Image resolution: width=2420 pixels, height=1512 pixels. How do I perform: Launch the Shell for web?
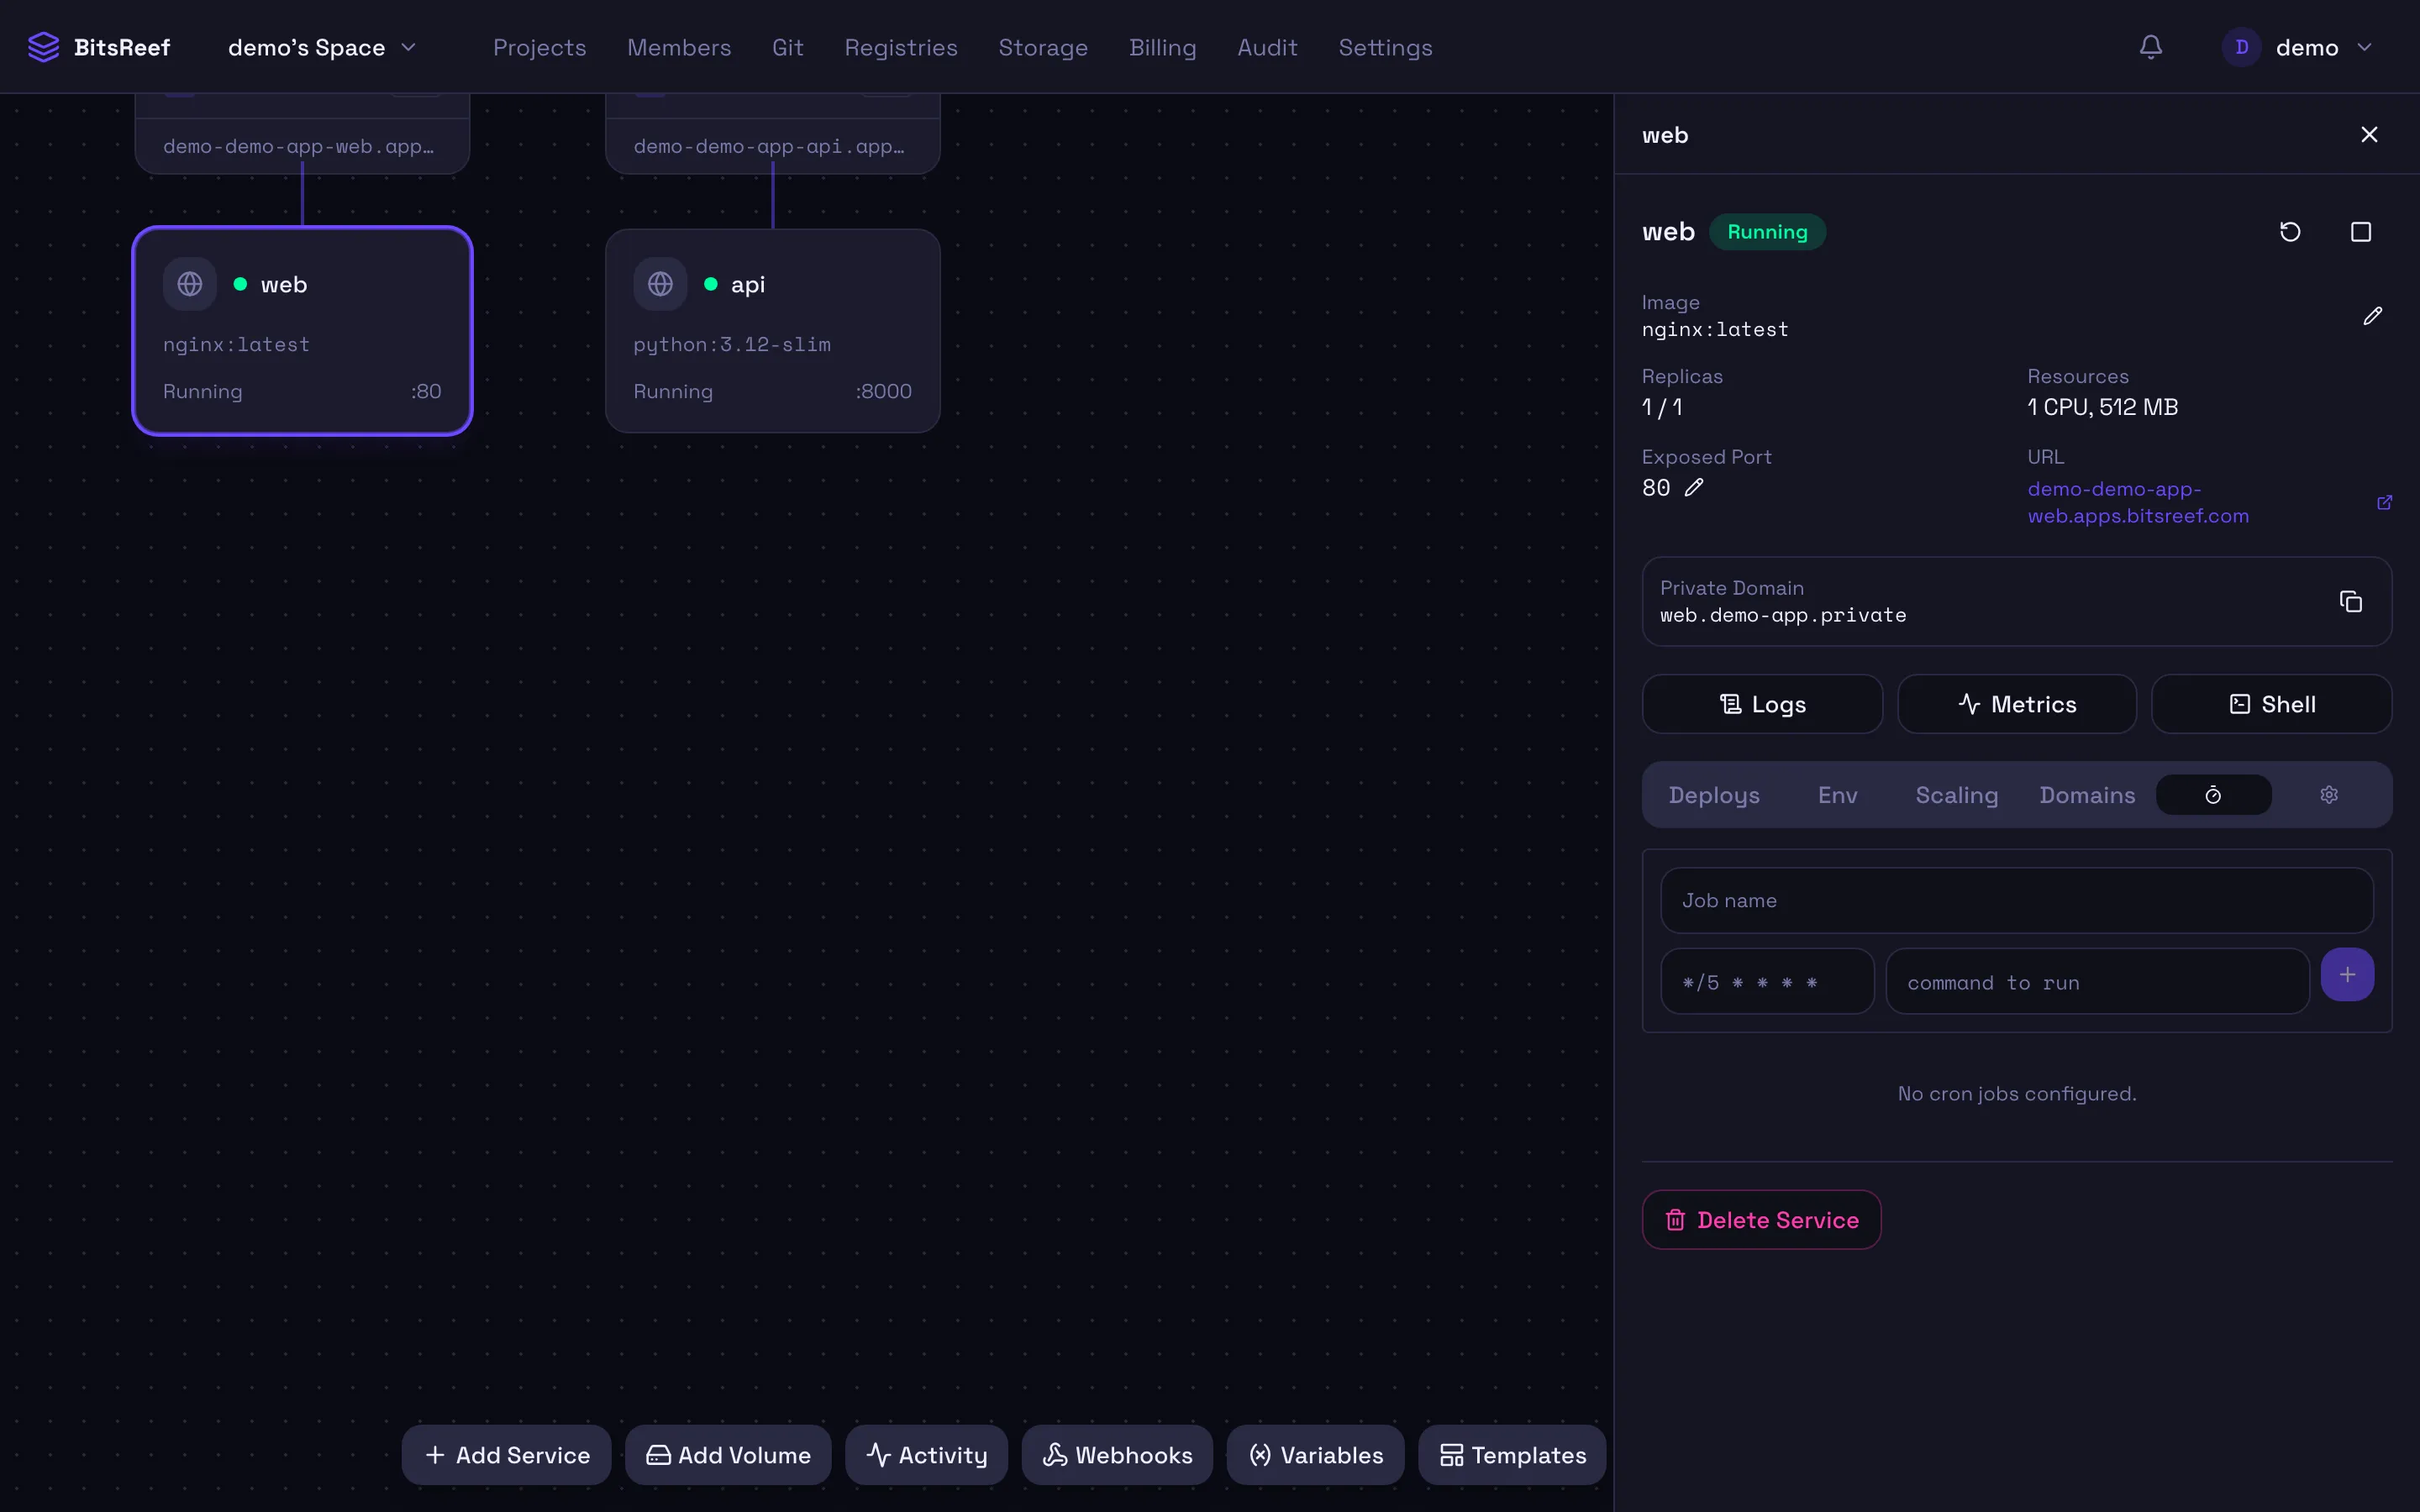[2271, 704]
